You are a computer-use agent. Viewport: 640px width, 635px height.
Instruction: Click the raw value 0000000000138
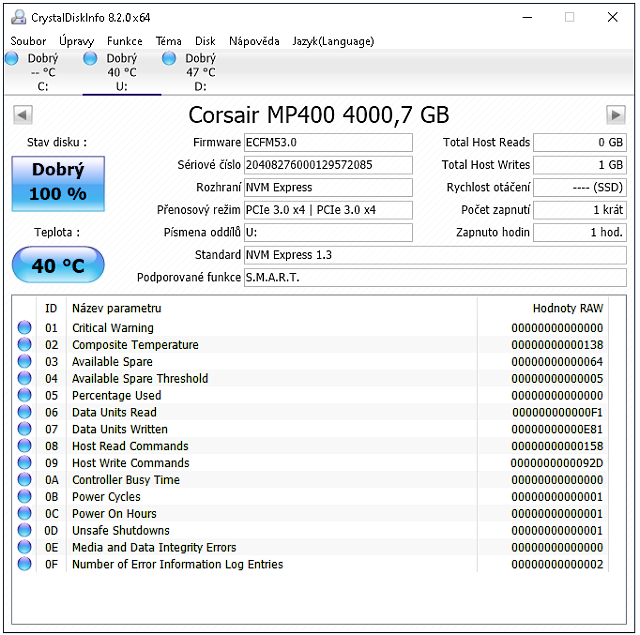[x=557, y=344]
